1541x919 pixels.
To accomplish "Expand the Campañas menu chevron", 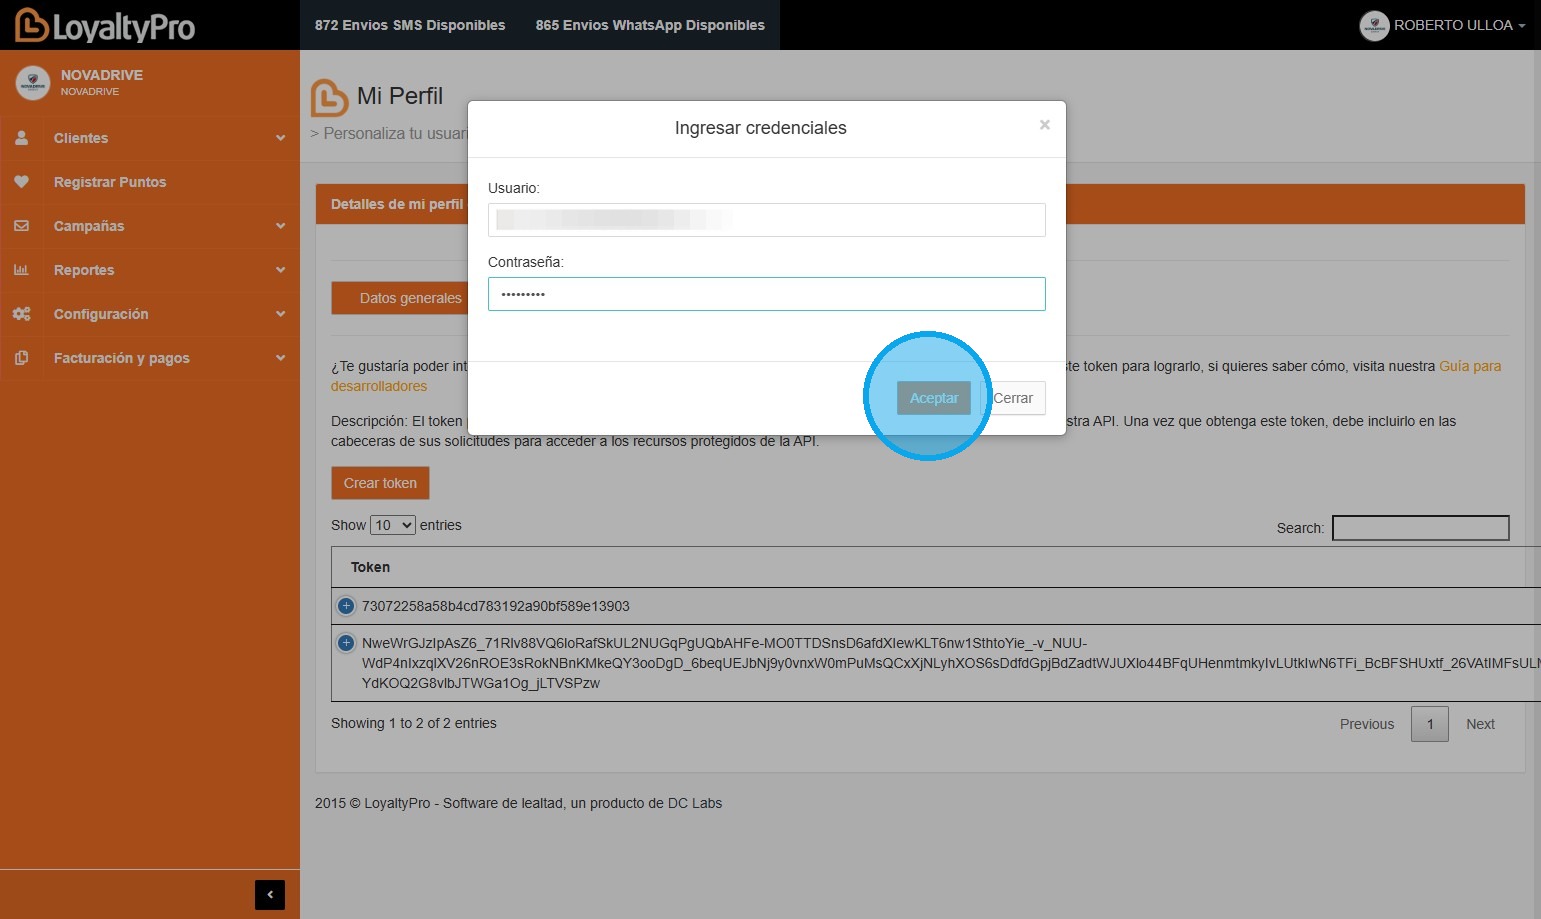I will tap(280, 226).
